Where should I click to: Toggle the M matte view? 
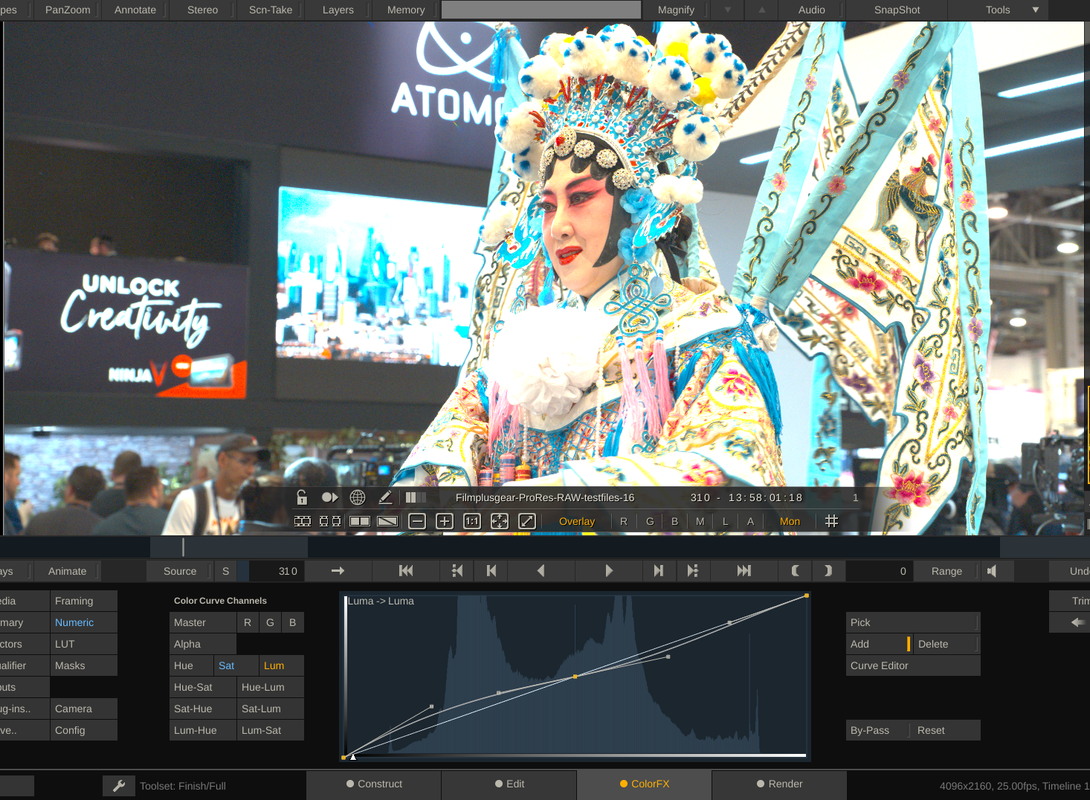click(x=700, y=521)
